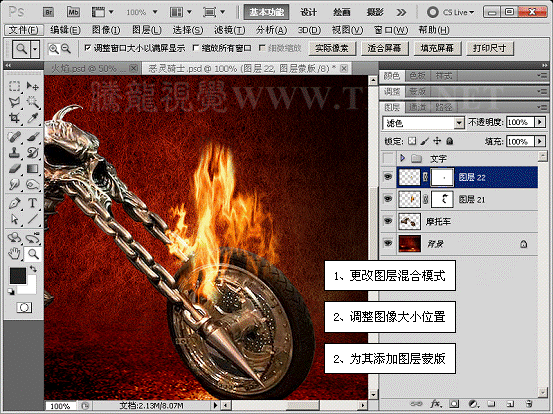Switch to the 通道 channels tab
The width and height of the screenshot is (553, 414).
[x=418, y=107]
